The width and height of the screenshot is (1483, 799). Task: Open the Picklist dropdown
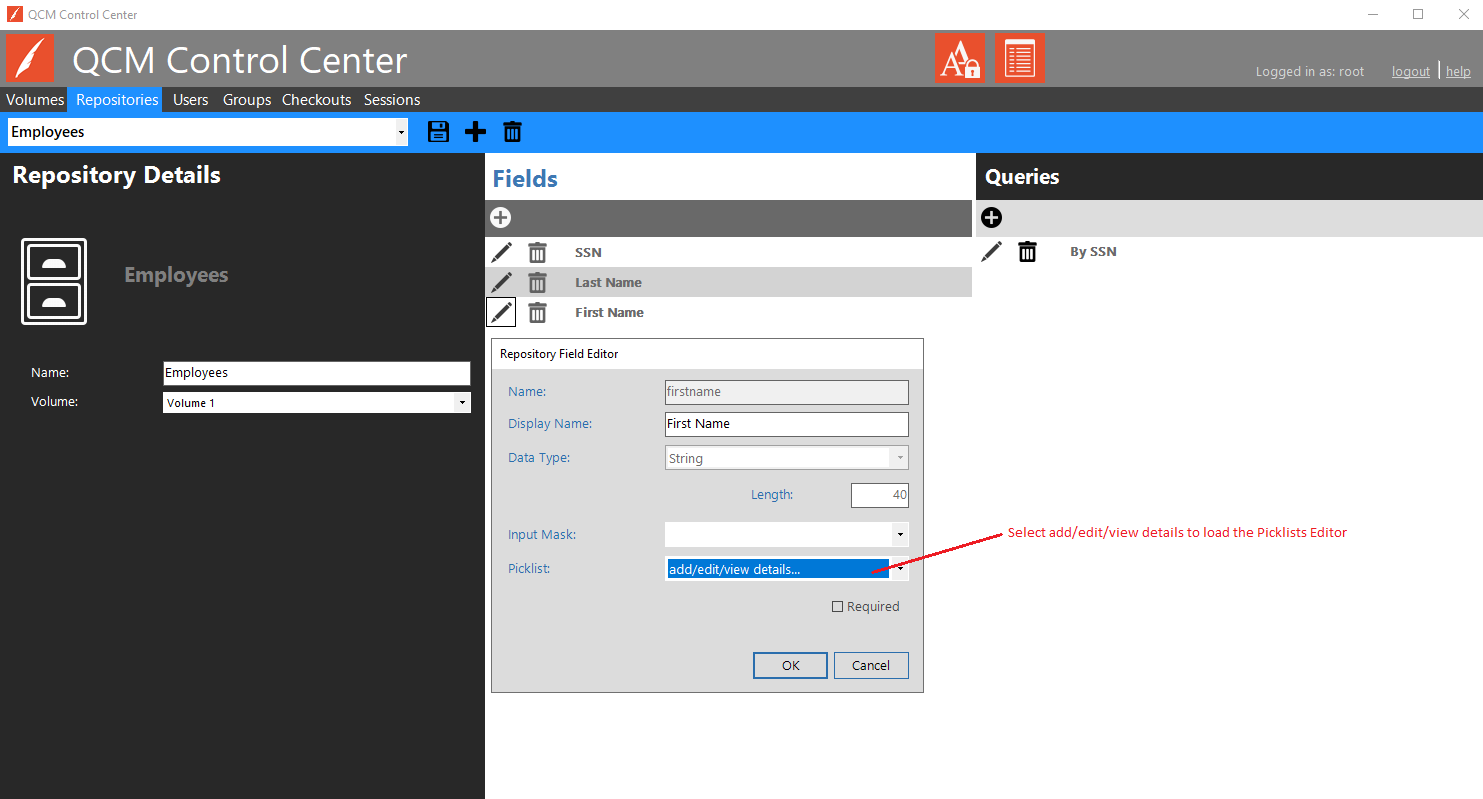pos(899,569)
